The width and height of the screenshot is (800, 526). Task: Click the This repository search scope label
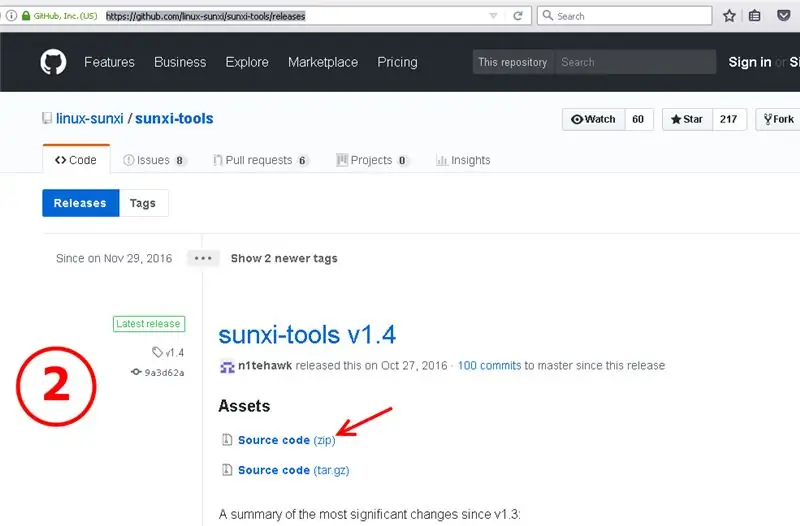click(513, 62)
